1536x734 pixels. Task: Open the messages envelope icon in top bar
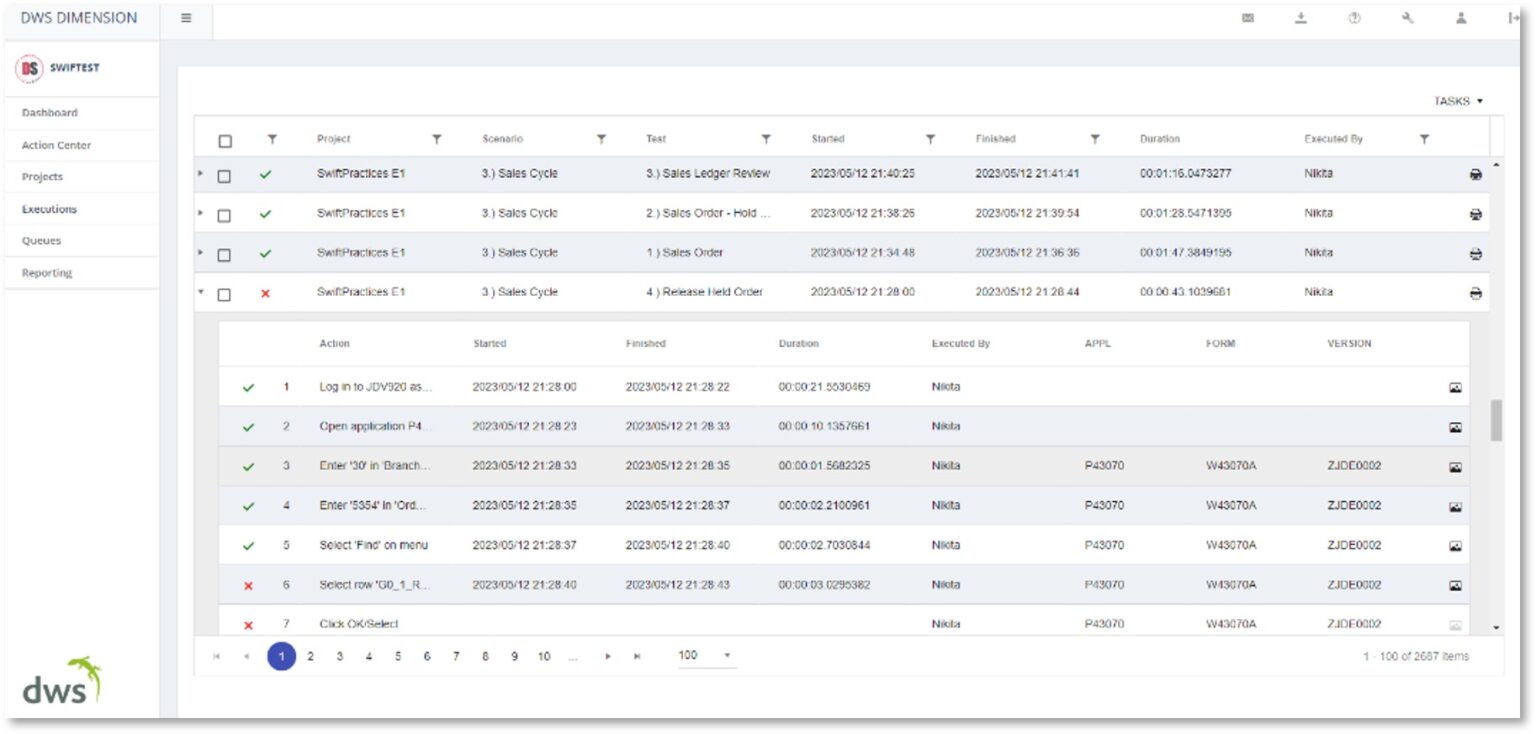pos(1248,18)
